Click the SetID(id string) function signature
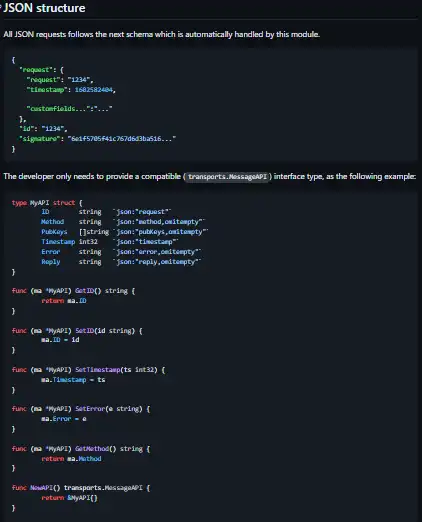422x522 pixels. pos(77,331)
